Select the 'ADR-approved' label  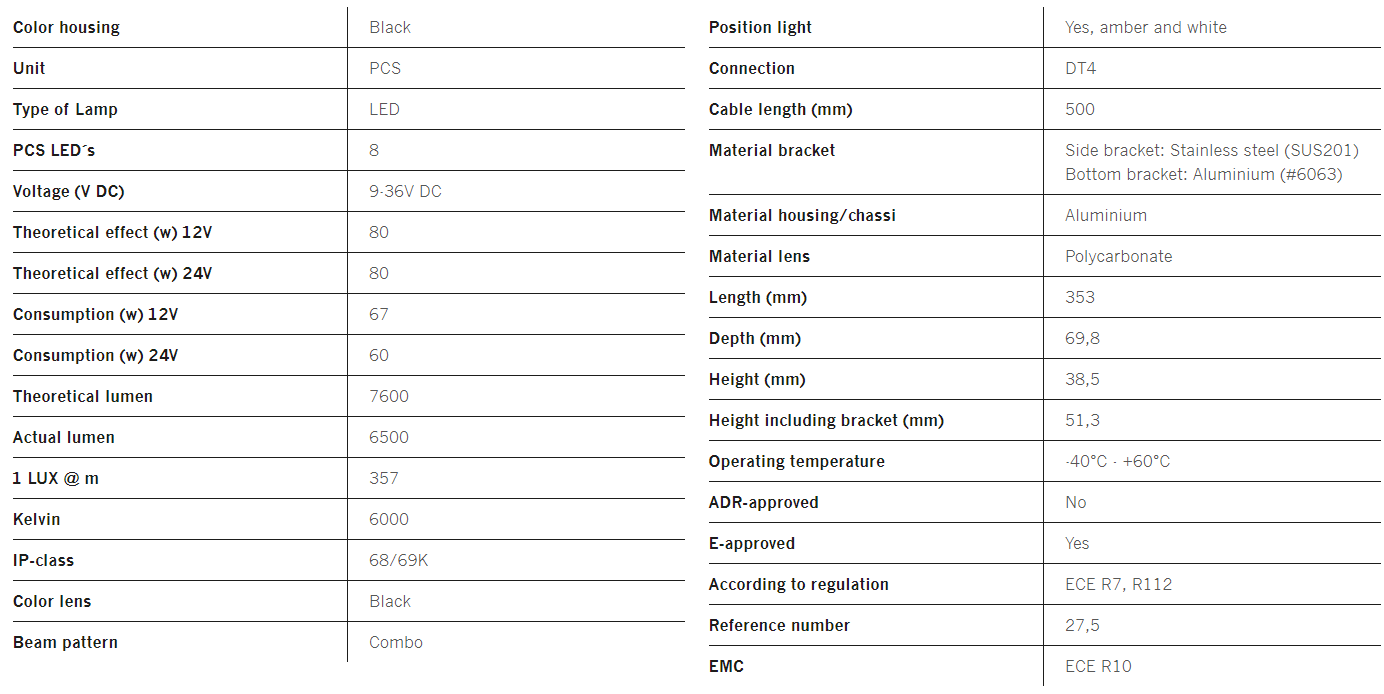(764, 503)
